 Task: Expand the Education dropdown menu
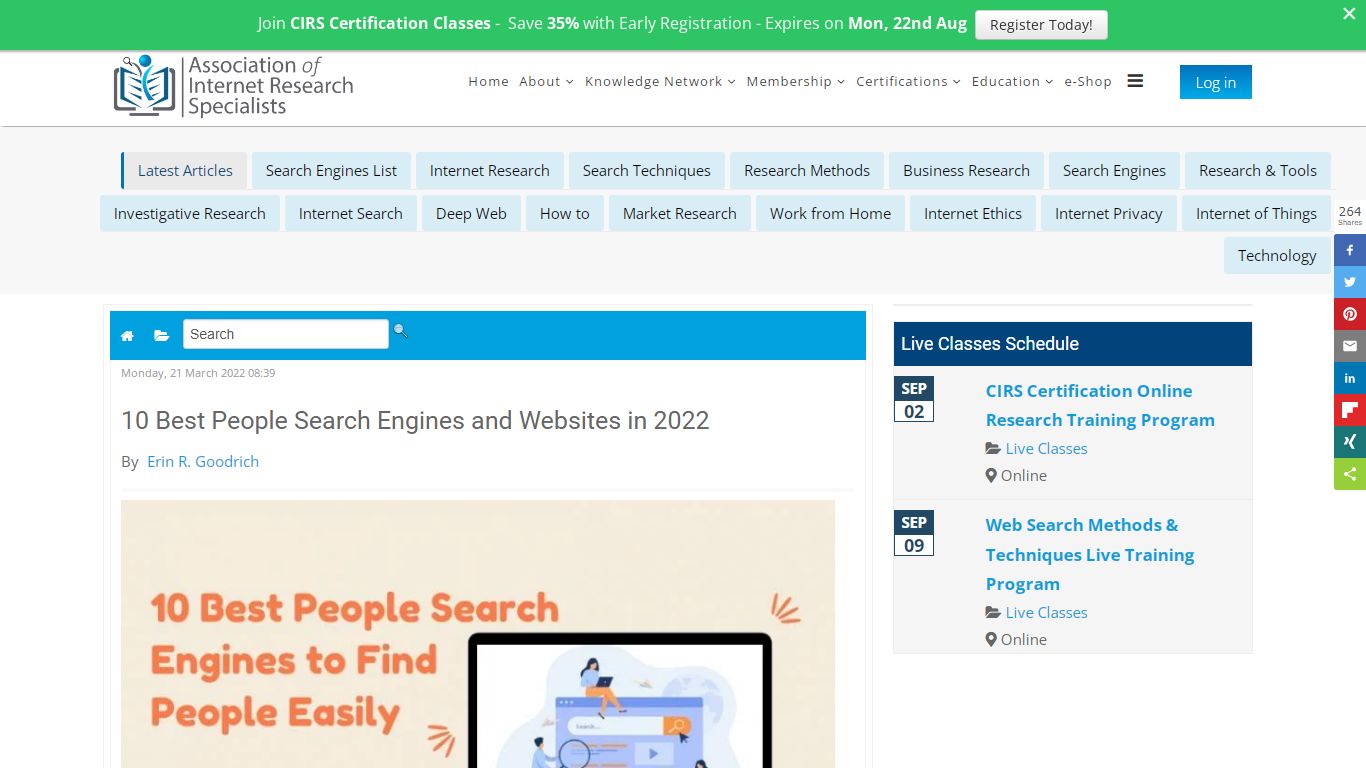coord(1012,82)
